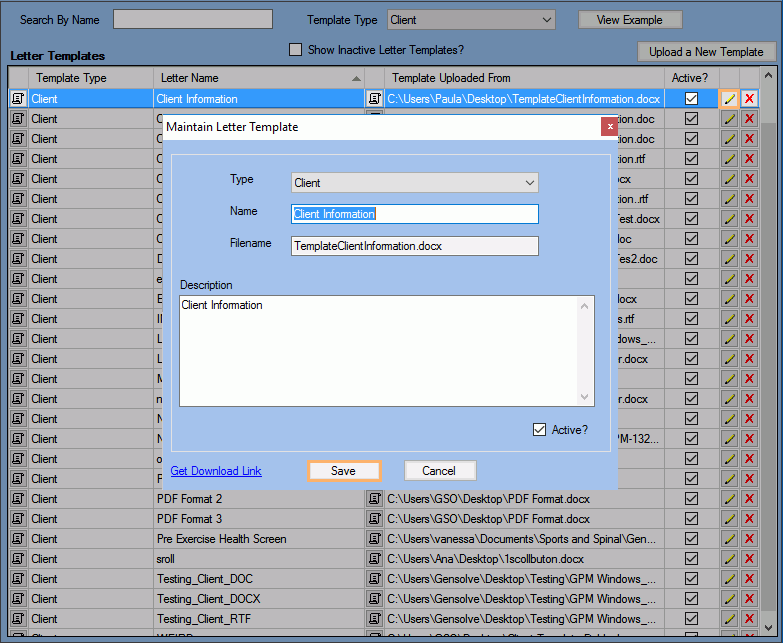The height and width of the screenshot is (643, 783).
Task: Click edit pencil icon for Client Information row
Action: [x=729, y=99]
